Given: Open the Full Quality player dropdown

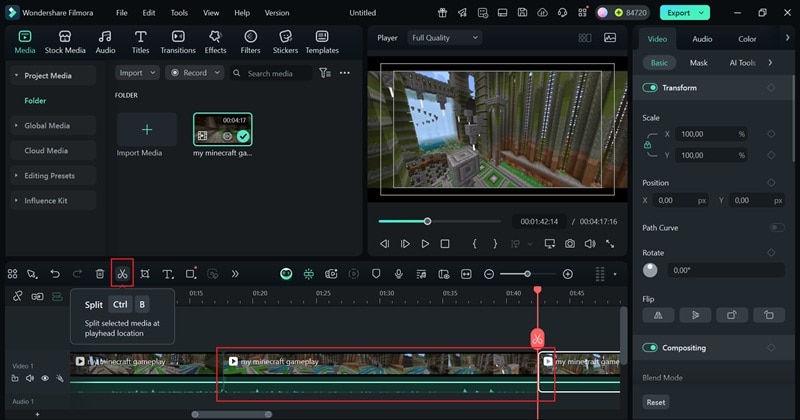Looking at the screenshot, I should [x=444, y=38].
